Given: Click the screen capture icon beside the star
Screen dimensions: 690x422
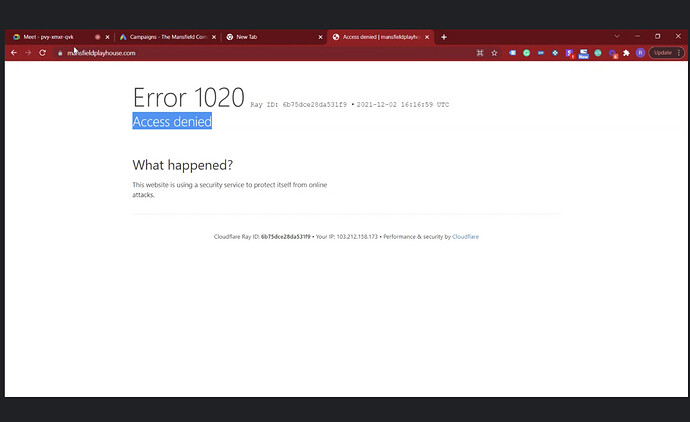Looking at the screenshot, I should tap(480, 53).
